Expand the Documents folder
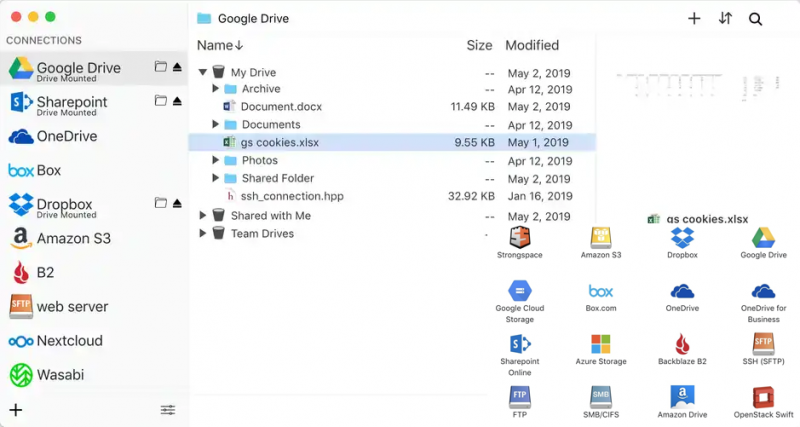800x427 pixels. [x=215, y=124]
